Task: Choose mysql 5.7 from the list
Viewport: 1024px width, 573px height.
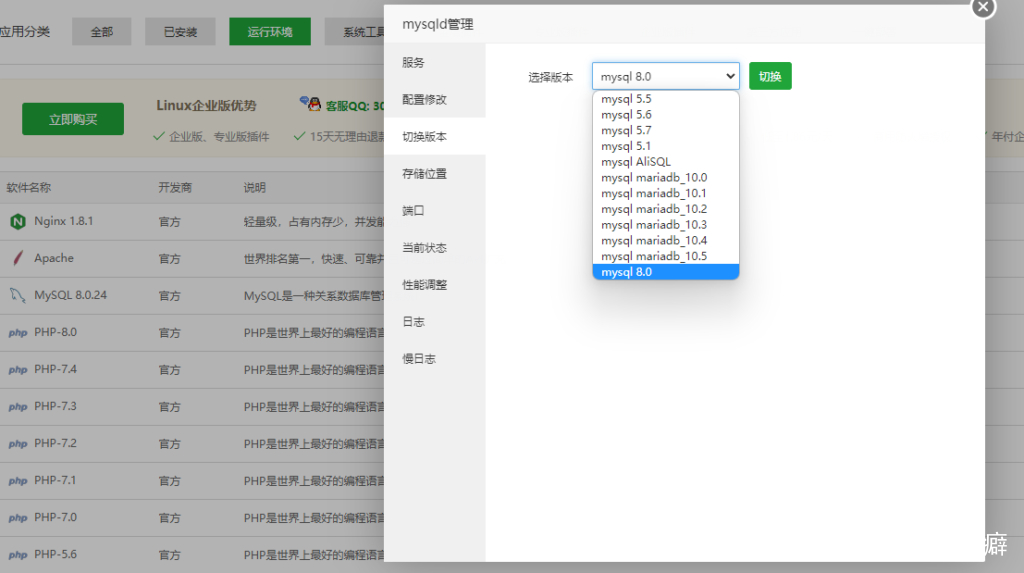Action: tap(665, 130)
